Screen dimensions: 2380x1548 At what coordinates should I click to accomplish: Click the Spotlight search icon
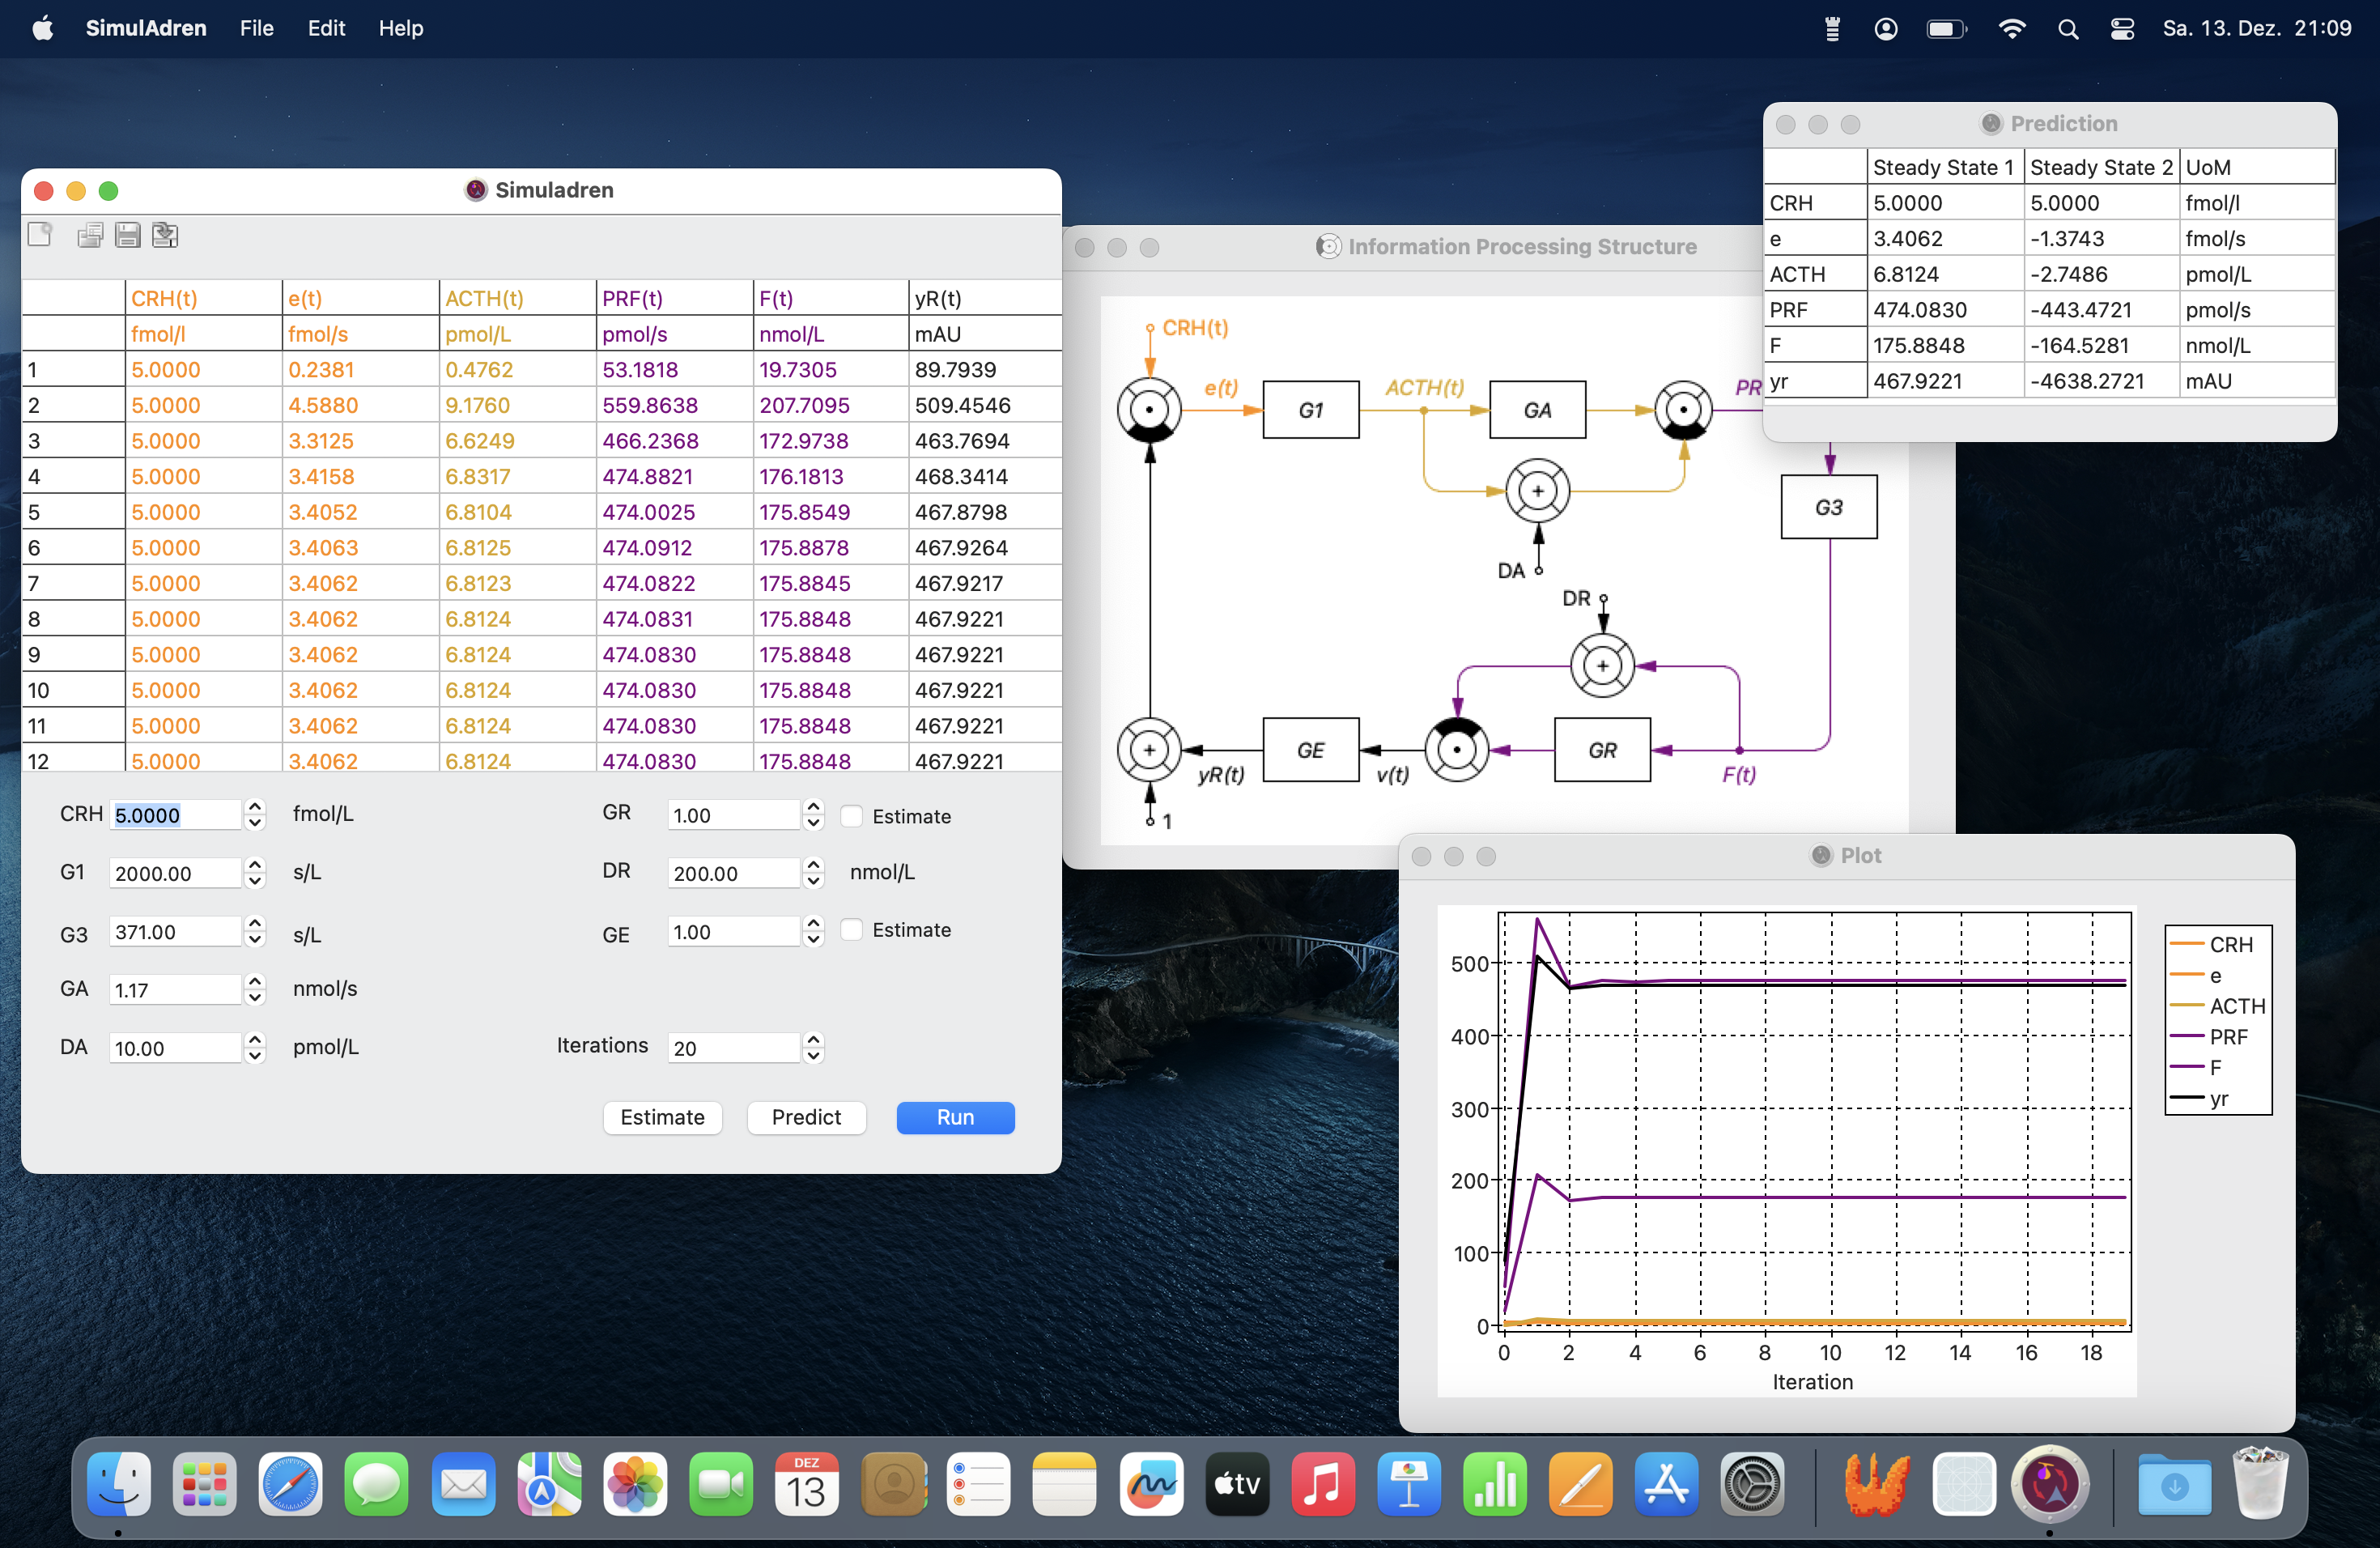tap(2068, 29)
